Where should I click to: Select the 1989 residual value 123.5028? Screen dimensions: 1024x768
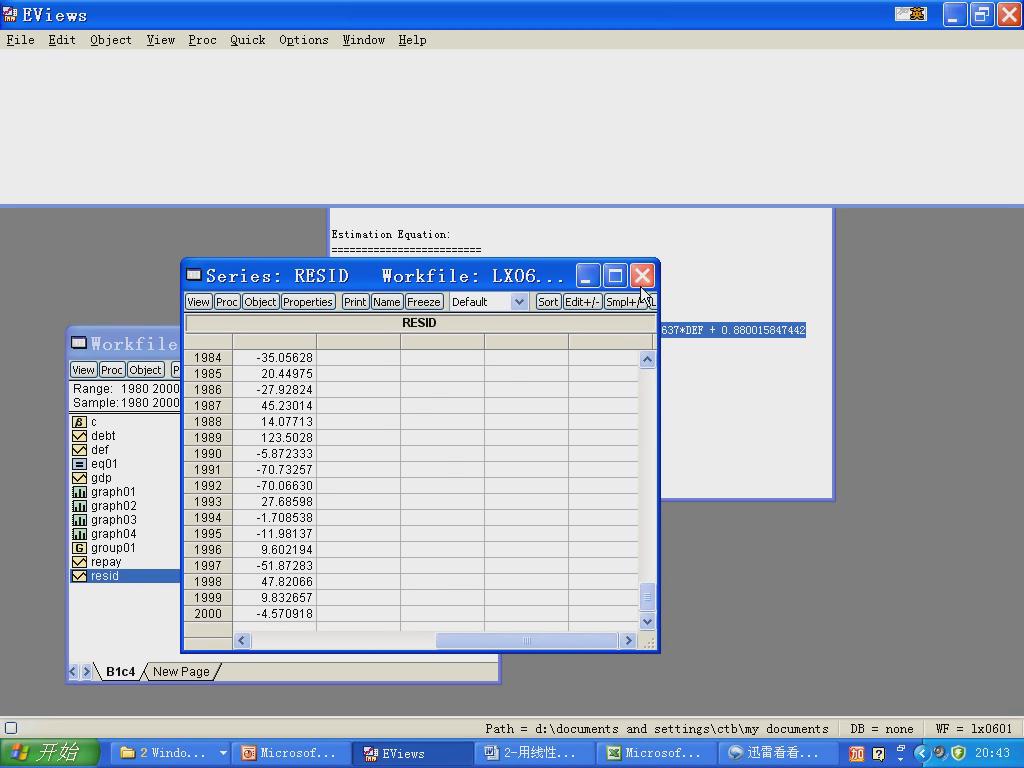(274, 438)
